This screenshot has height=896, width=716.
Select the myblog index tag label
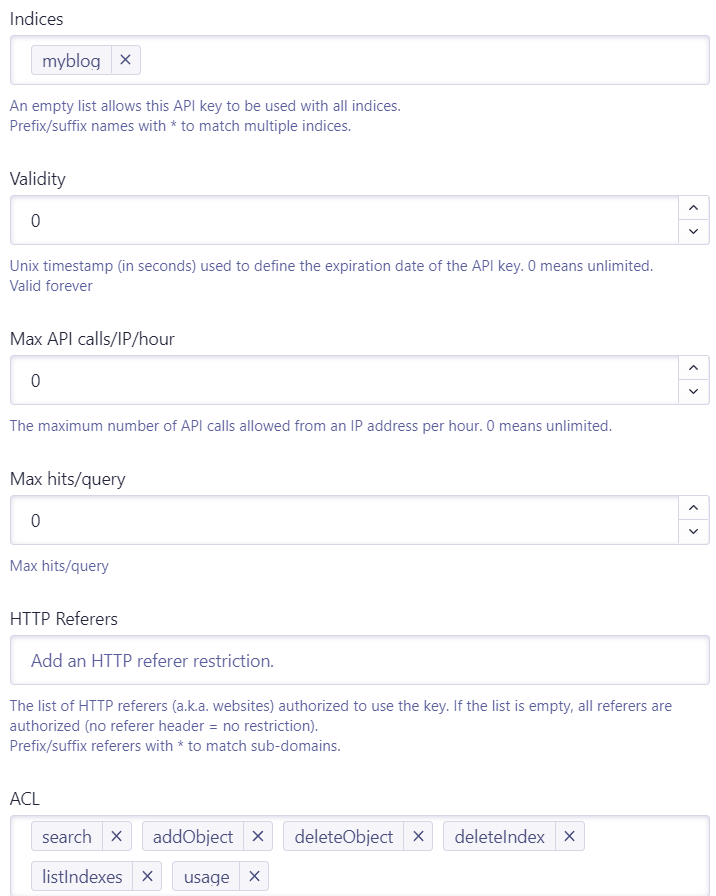tap(71, 61)
